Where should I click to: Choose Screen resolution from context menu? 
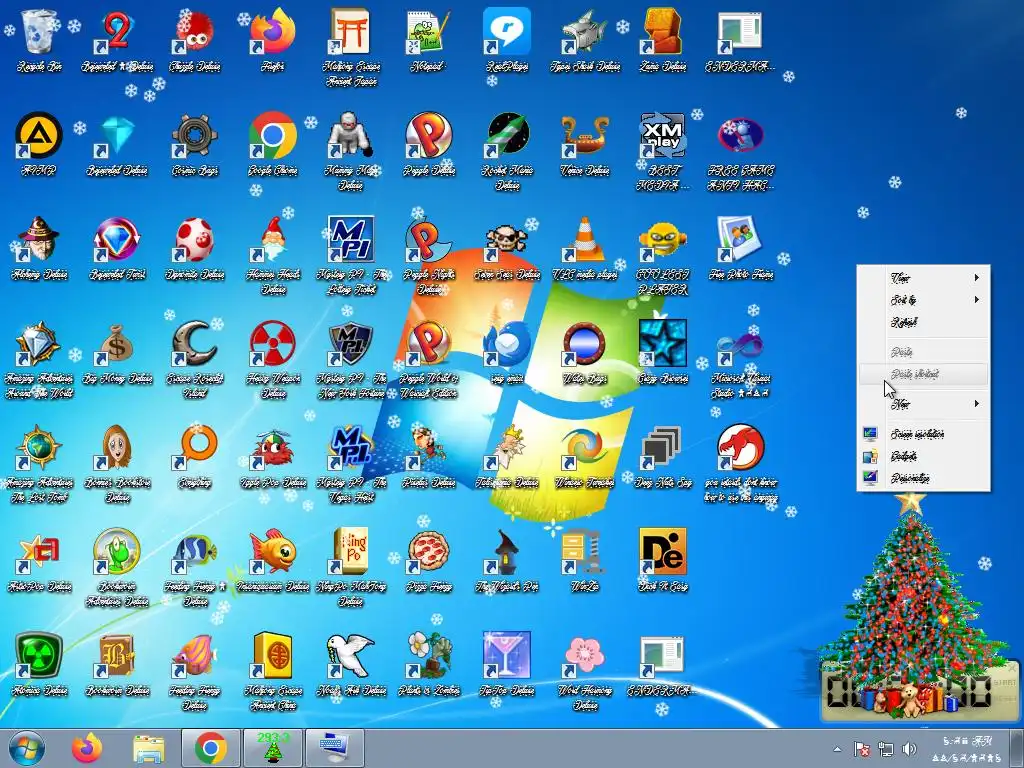pyautogui.click(x=923, y=434)
